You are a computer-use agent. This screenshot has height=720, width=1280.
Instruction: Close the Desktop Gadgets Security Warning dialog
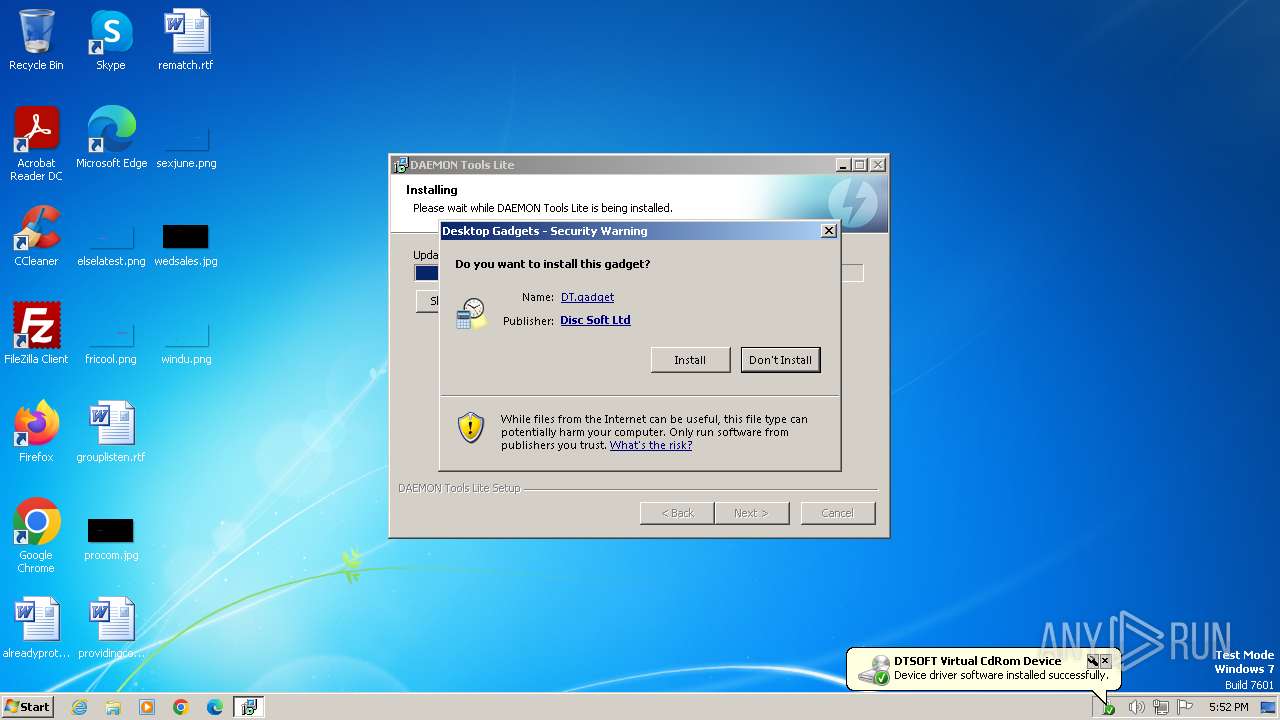tap(828, 231)
